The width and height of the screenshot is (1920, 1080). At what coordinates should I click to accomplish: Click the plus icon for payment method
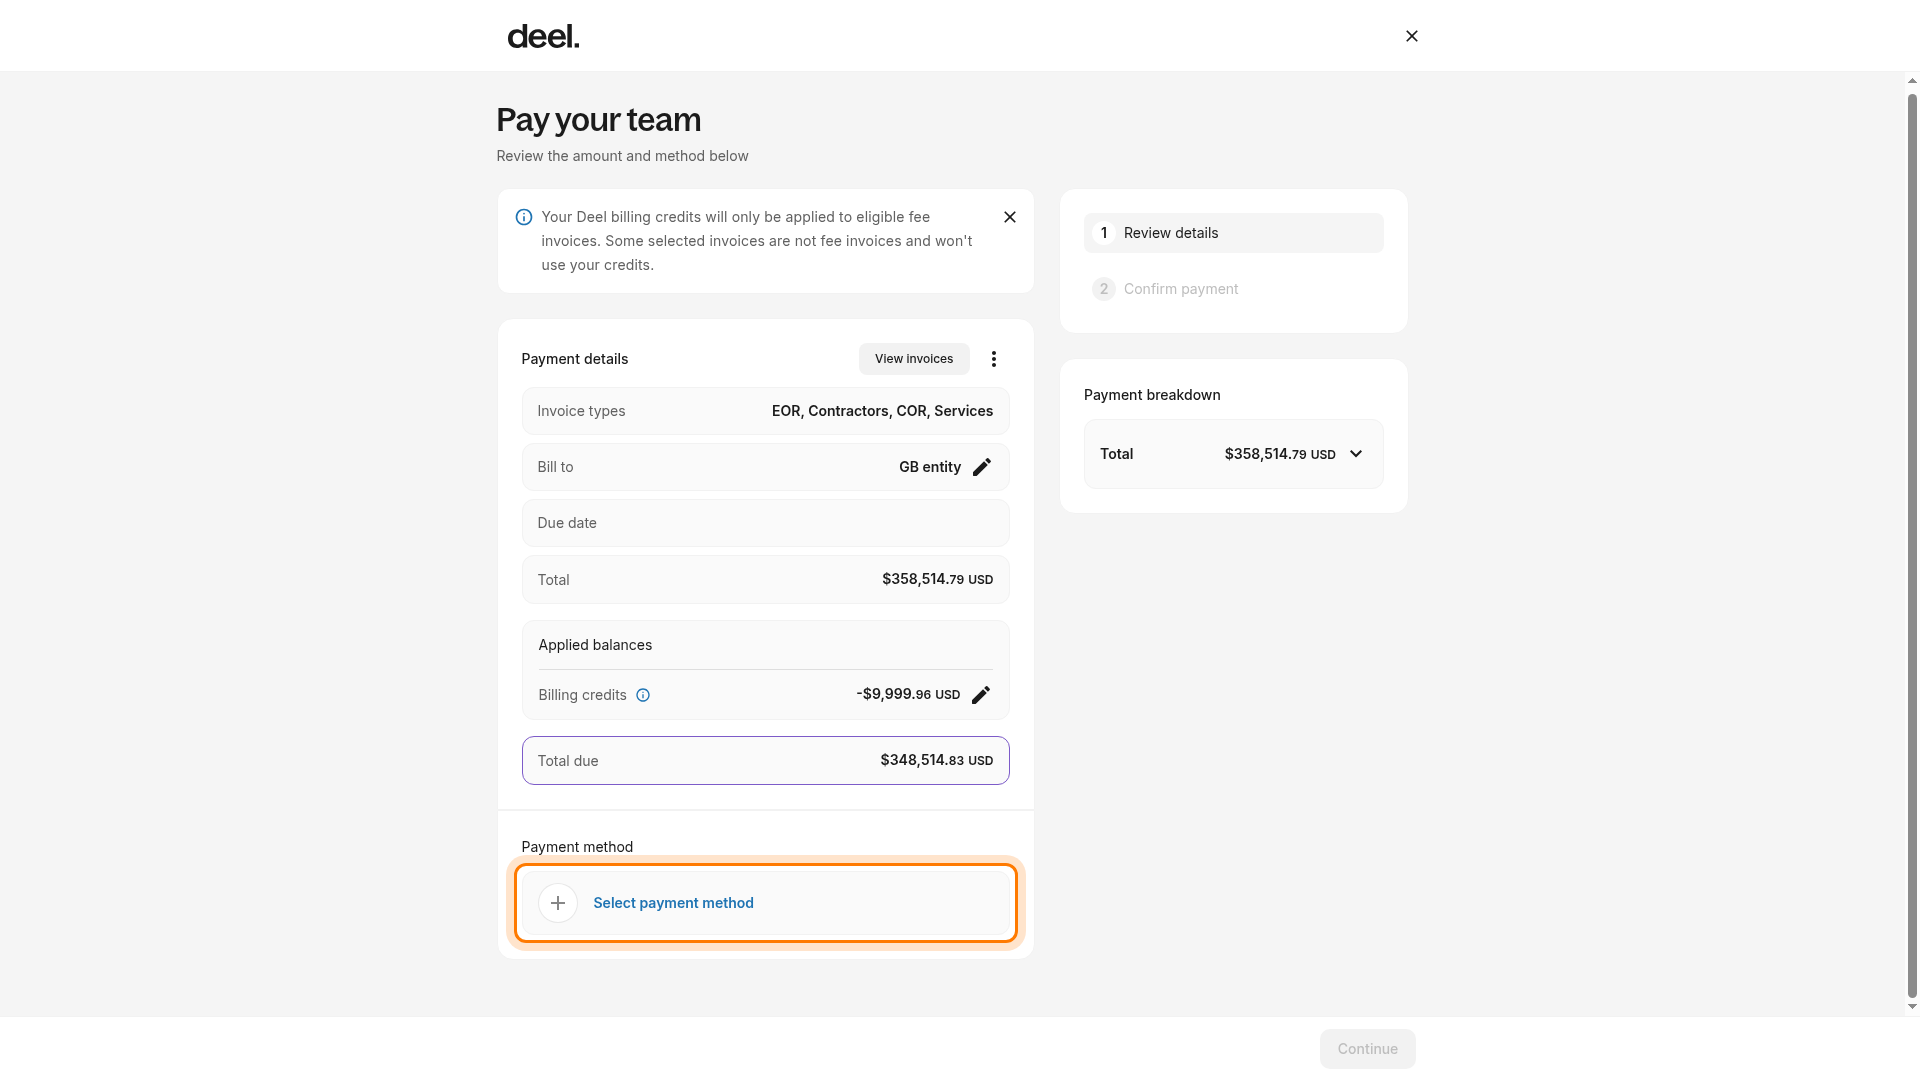pos(557,903)
